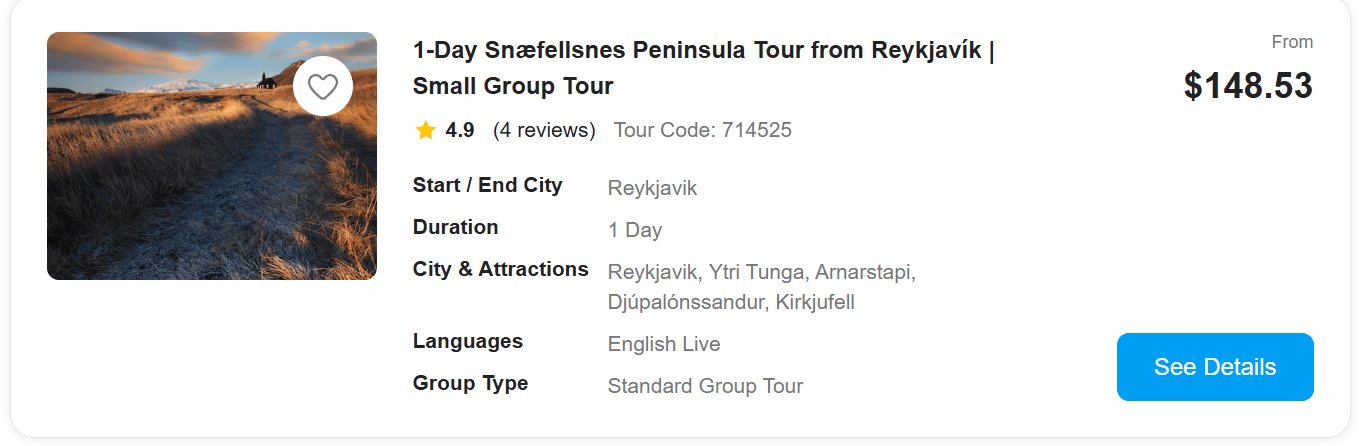Click the See Details button

[x=1214, y=367]
